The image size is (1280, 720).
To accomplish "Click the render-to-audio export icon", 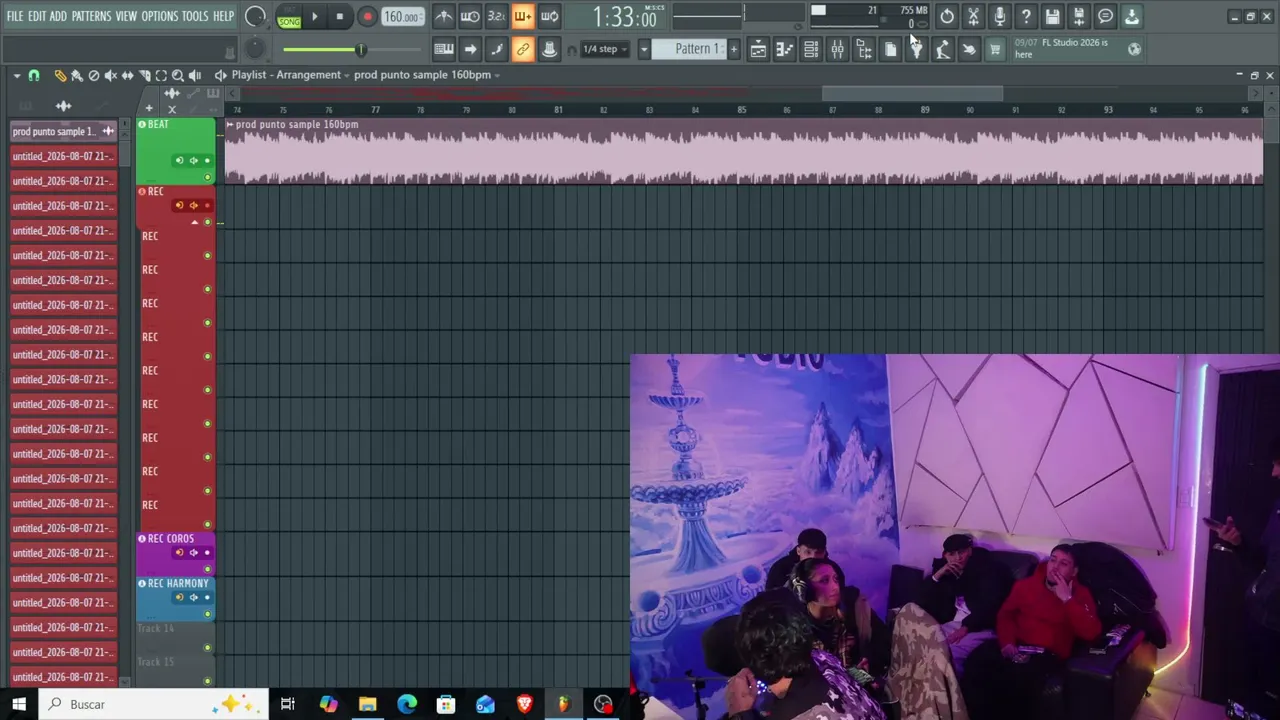I will point(1079,16).
